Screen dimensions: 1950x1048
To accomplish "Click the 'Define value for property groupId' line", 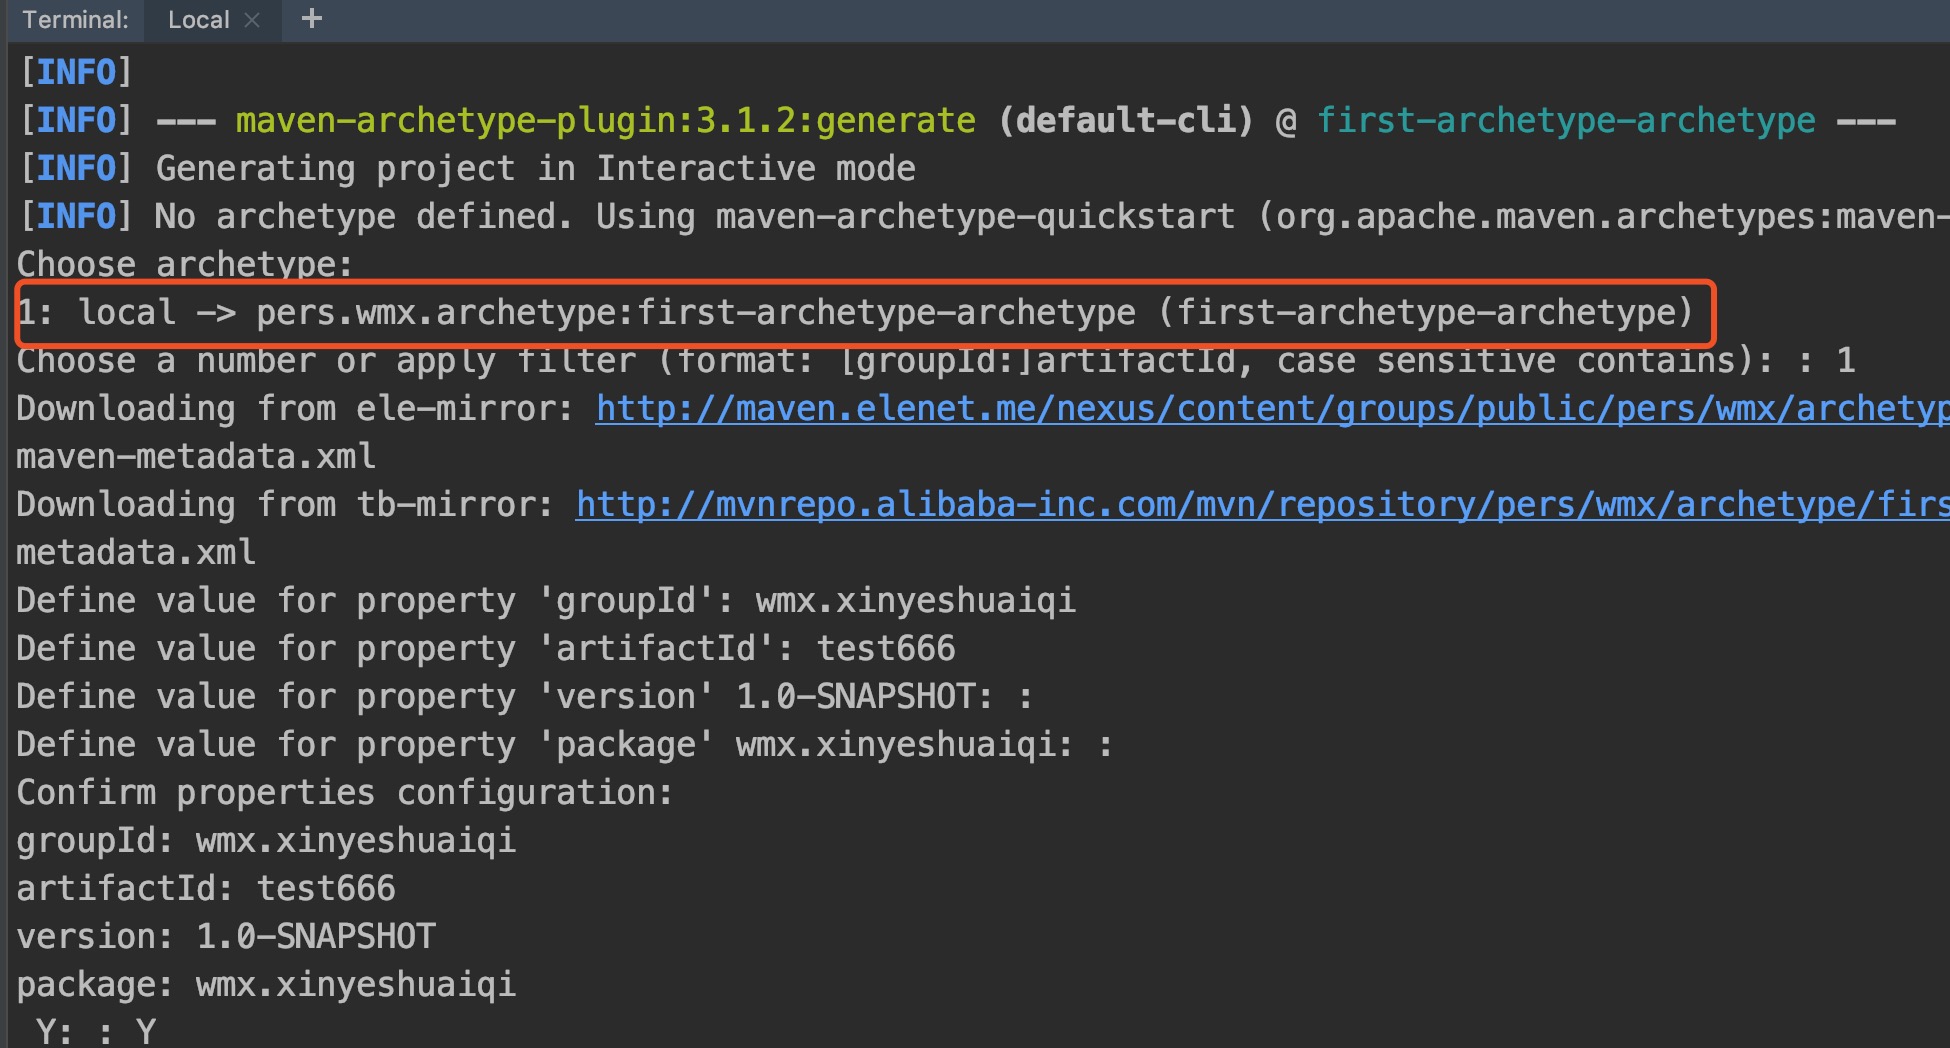I will 545,600.
